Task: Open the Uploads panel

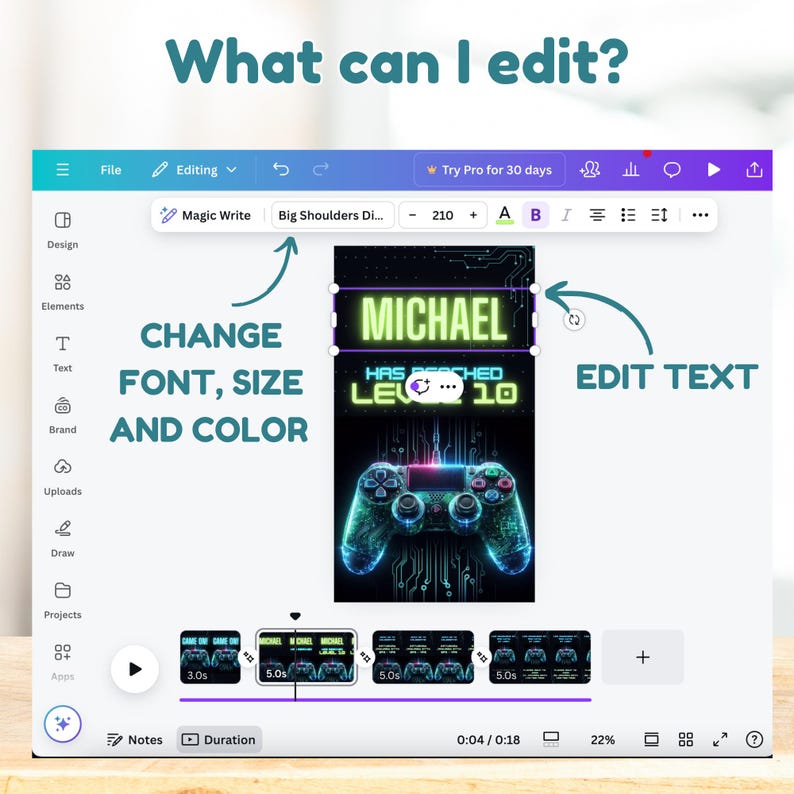Action: (x=62, y=478)
